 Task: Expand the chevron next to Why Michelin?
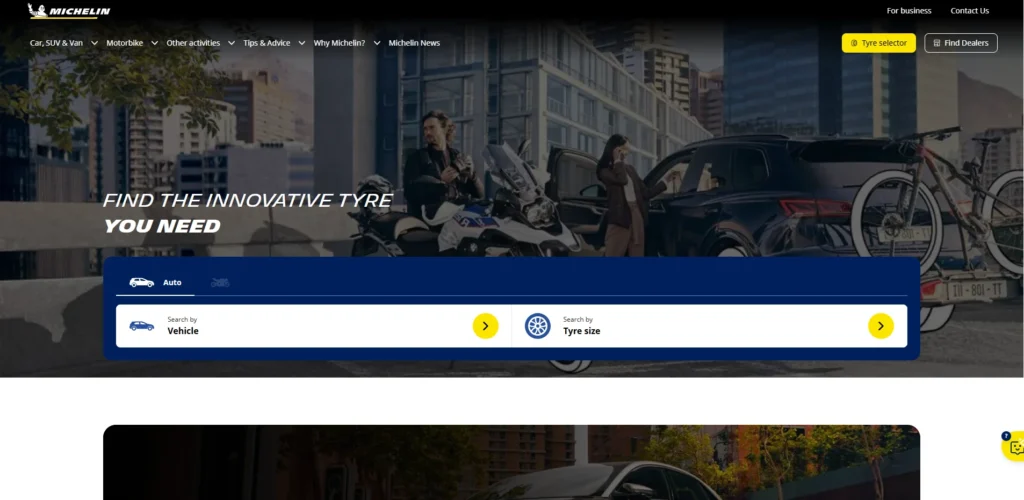click(377, 43)
